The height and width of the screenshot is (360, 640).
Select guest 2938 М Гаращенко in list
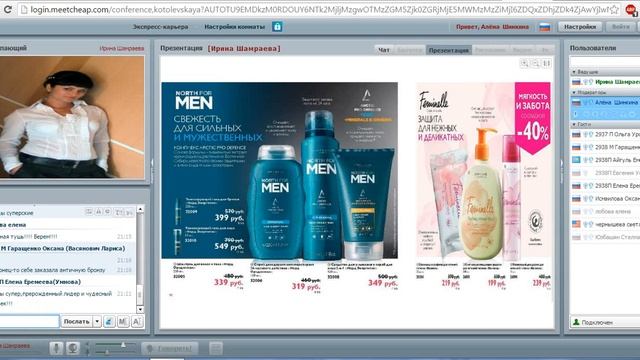[x=605, y=147]
